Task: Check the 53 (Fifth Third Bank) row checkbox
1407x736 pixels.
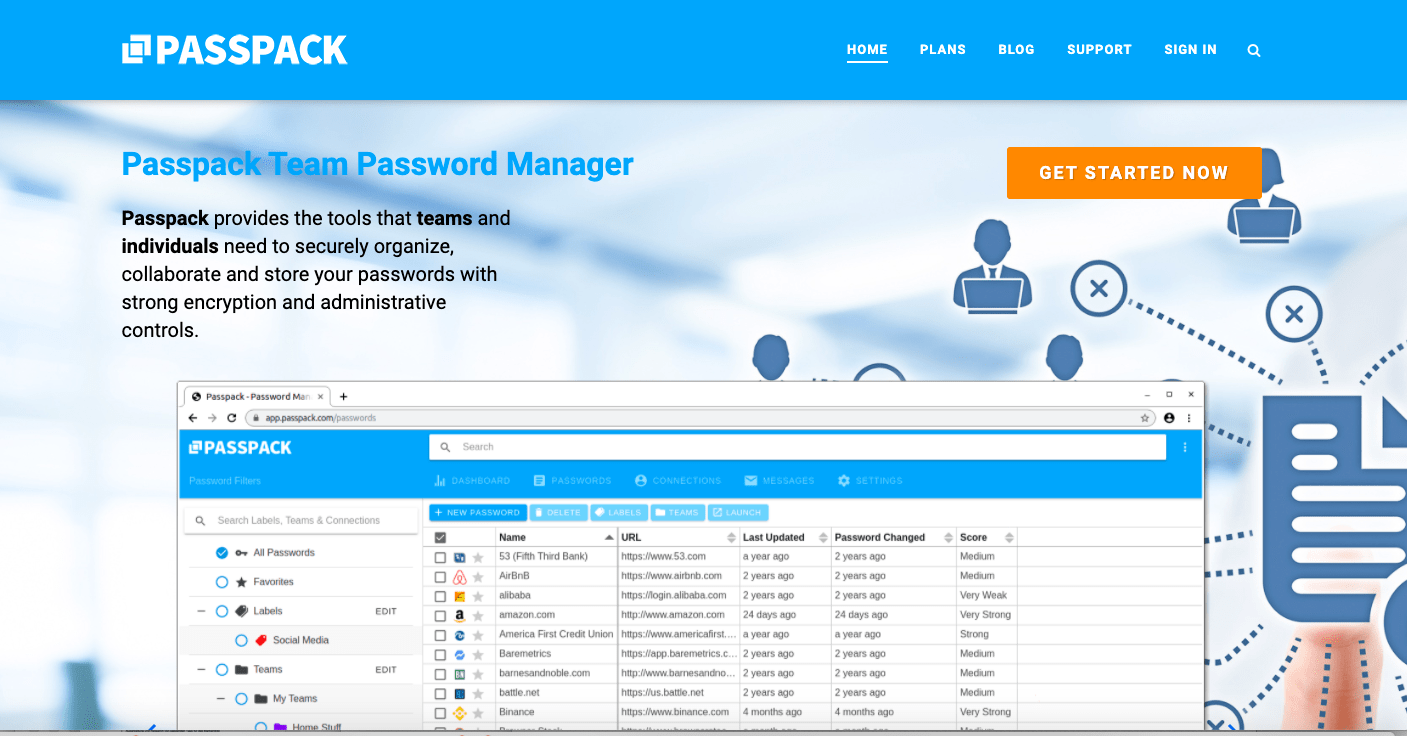Action: (440, 557)
